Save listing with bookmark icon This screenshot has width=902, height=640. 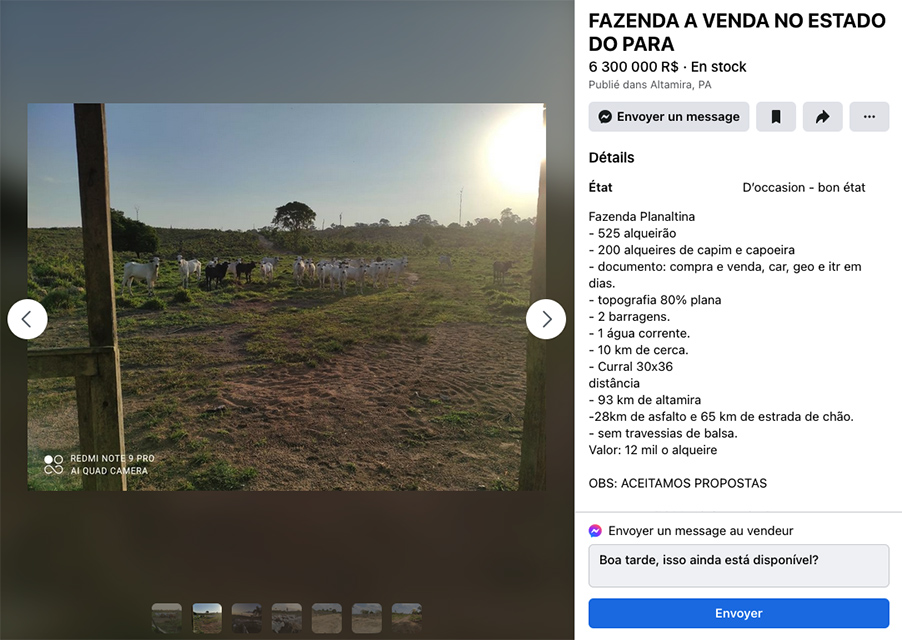click(775, 117)
